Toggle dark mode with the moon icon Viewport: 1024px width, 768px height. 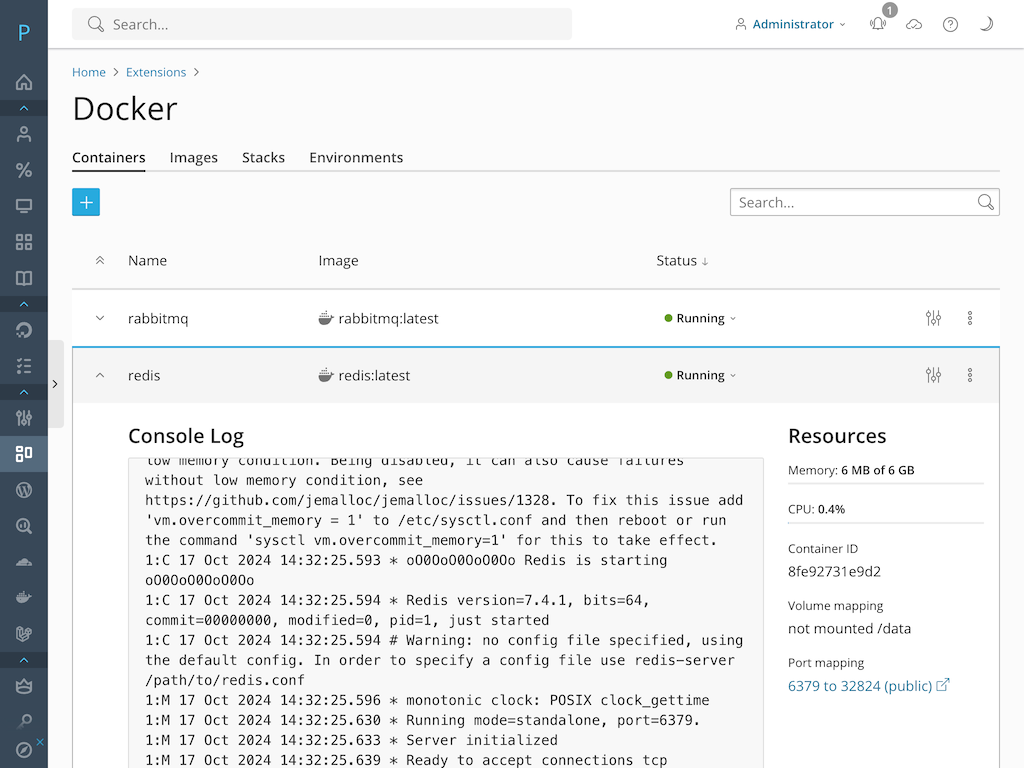[986, 24]
